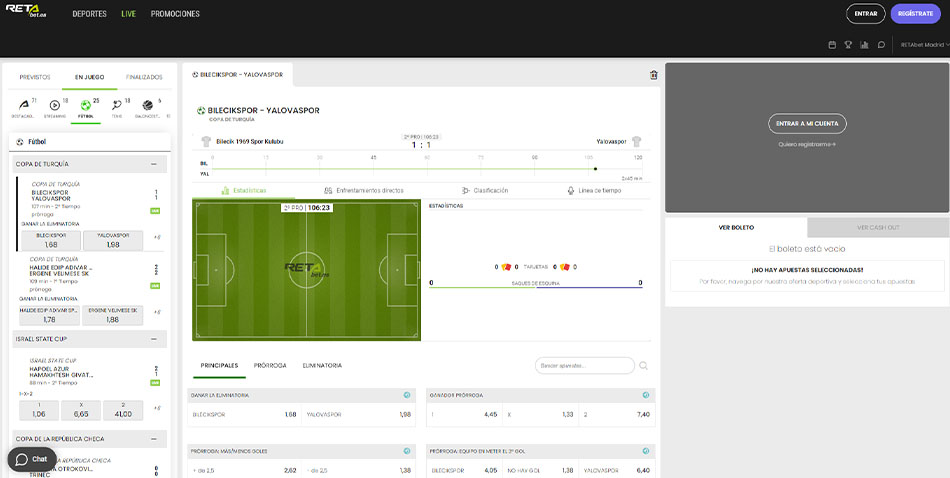Click the search magnifier icon next to Buscar apuestas
The image size is (950, 478).
pyautogui.click(x=643, y=365)
